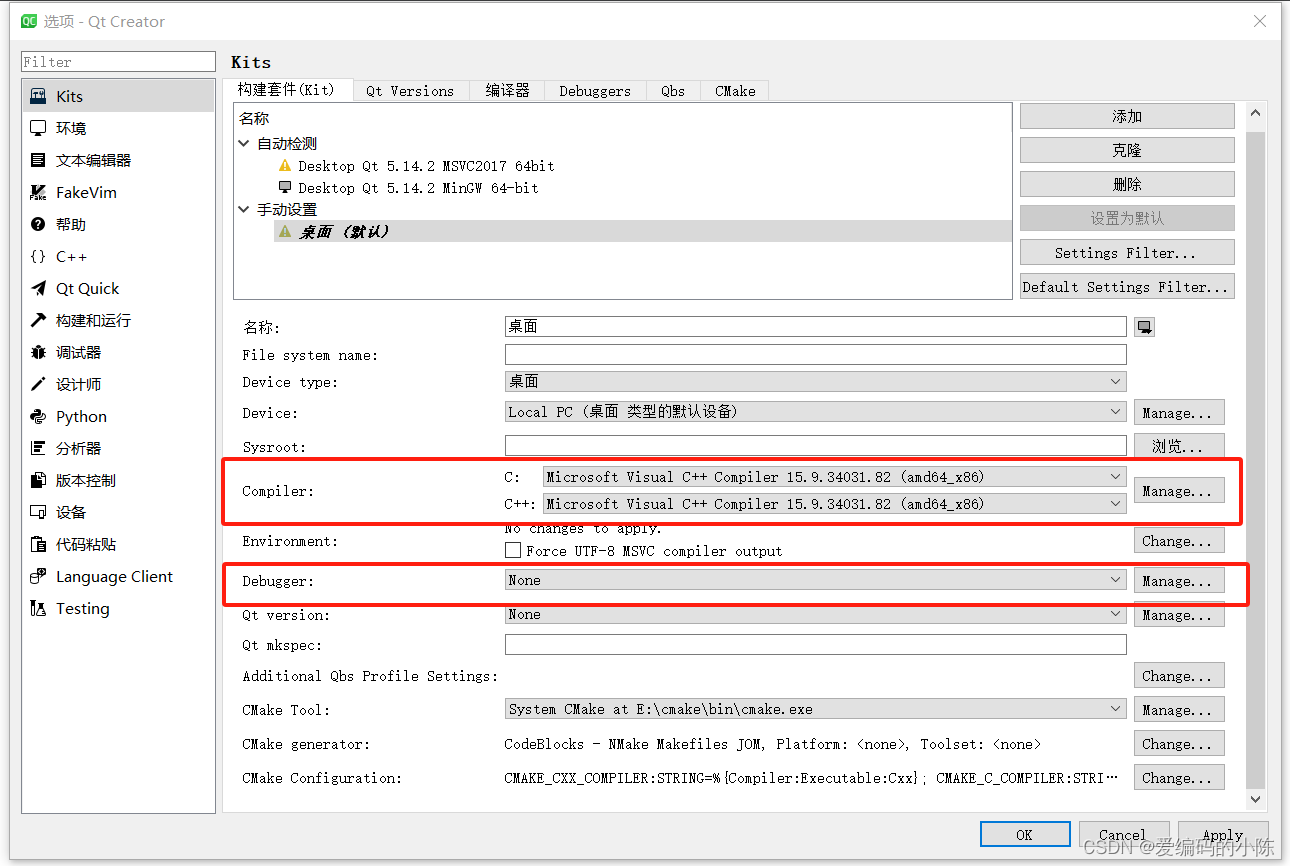Screen dimensions: 1290x866
Task: Open the 分析器 settings category
Action: (118, 448)
